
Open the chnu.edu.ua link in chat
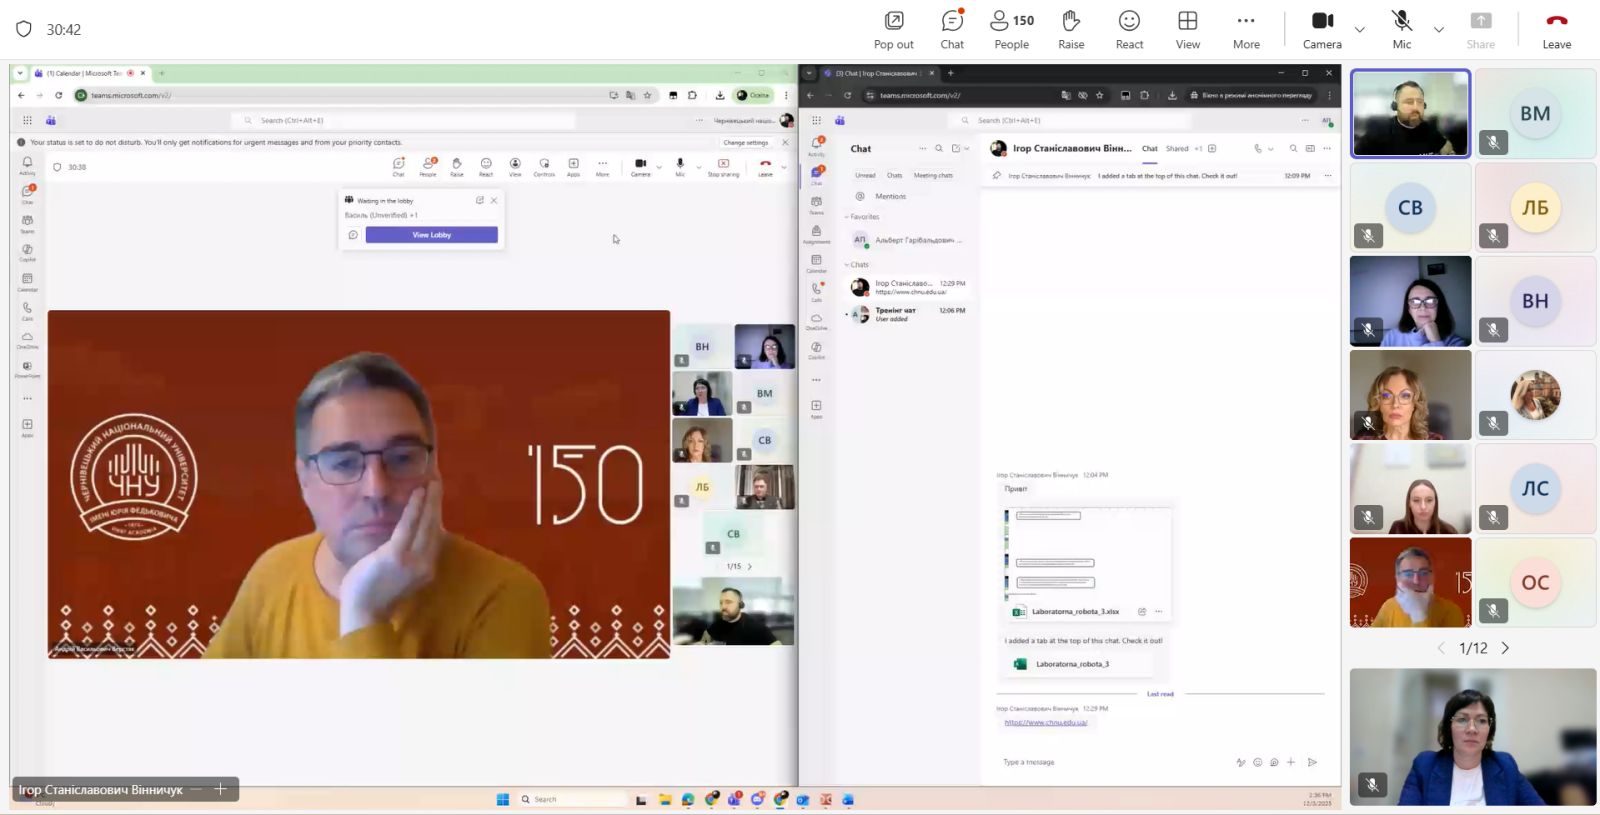(1045, 722)
